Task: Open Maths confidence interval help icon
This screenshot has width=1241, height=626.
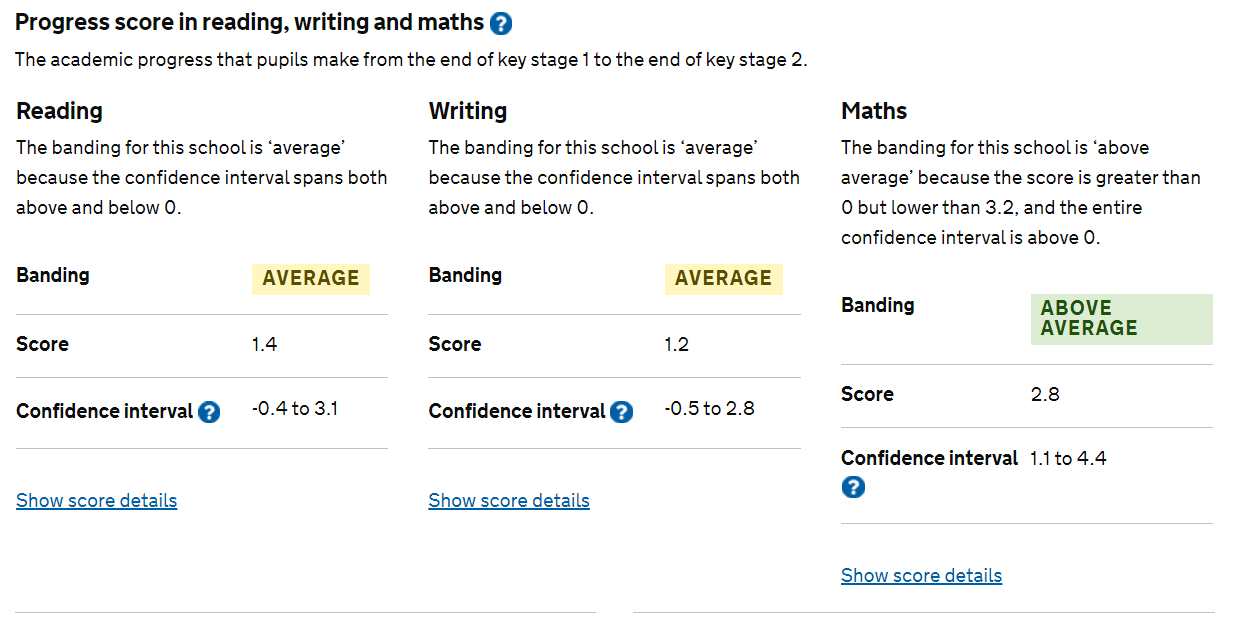Action: [x=853, y=487]
